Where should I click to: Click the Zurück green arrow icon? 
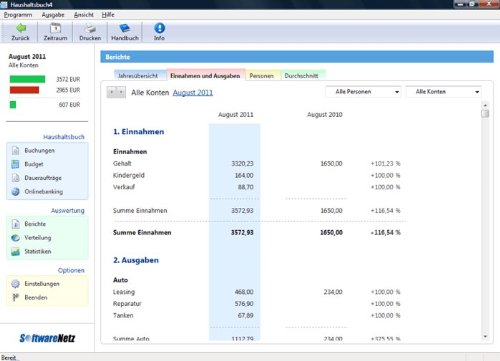click(x=21, y=28)
